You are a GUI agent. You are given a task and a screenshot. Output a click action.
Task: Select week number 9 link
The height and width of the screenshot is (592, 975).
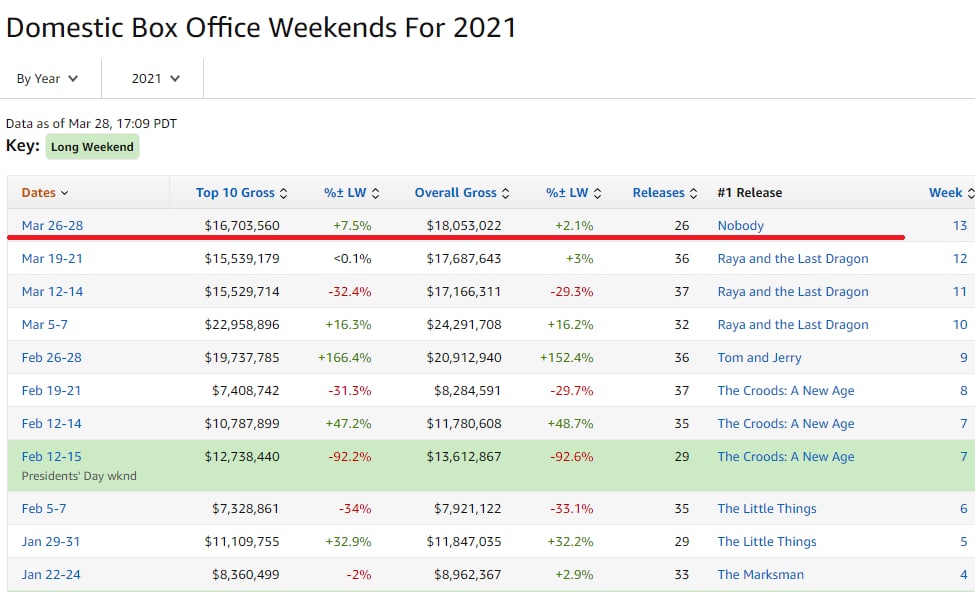tap(964, 358)
